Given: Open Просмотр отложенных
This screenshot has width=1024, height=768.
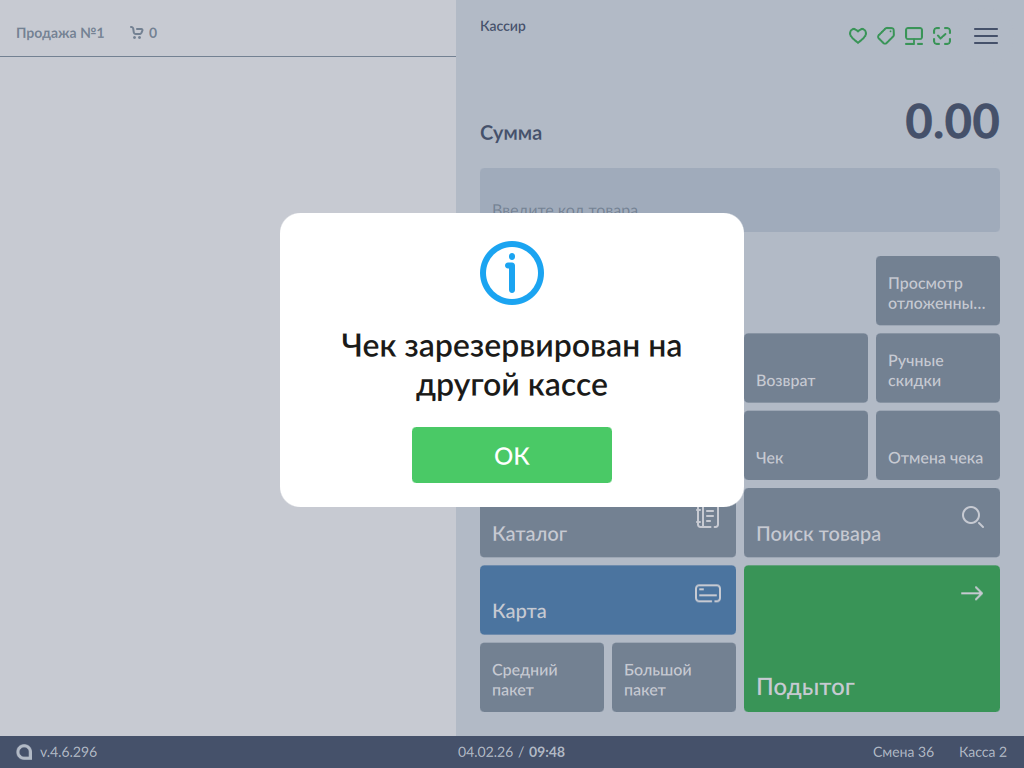Looking at the screenshot, I should click(x=937, y=291).
